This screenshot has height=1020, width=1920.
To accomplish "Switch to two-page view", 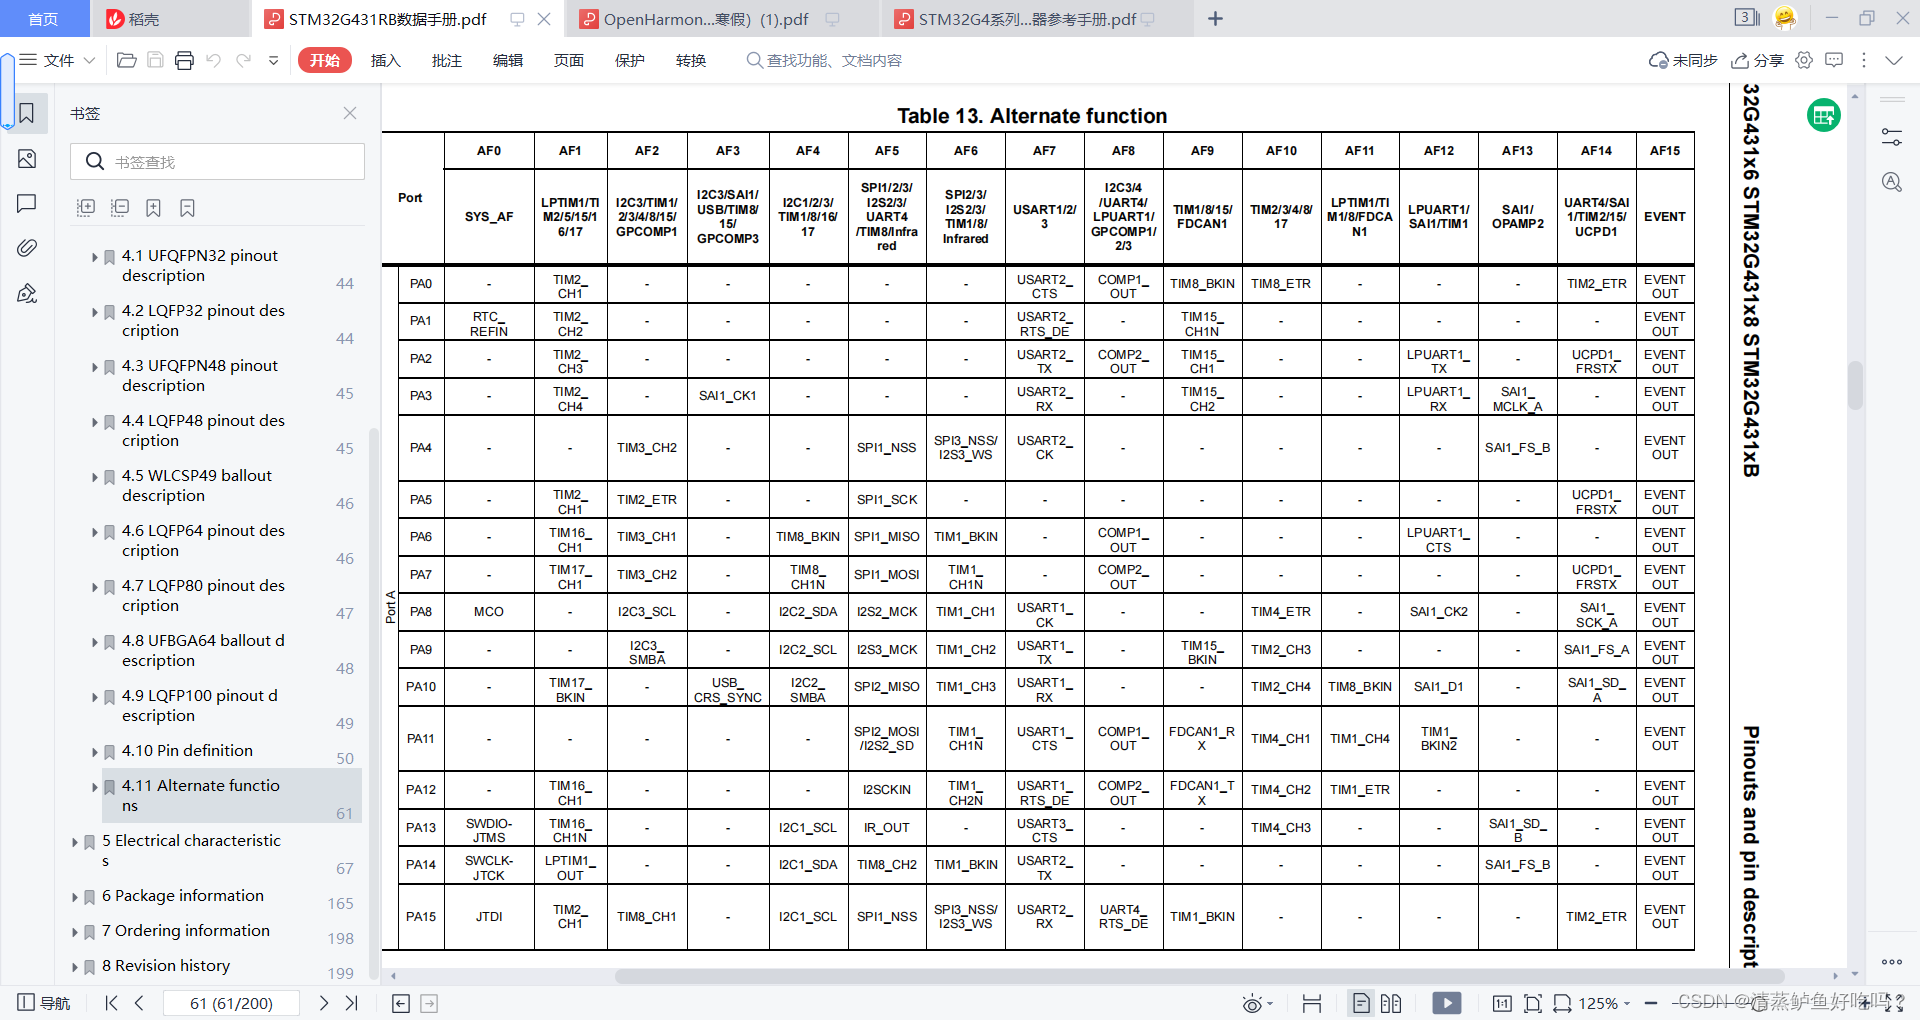I will (1391, 1003).
